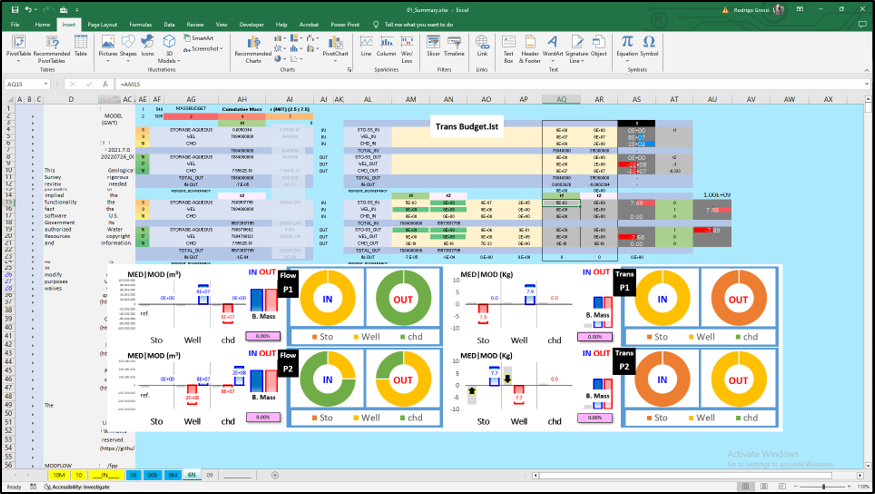The width and height of the screenshot is (875, 494).
Task: Switch to Page Layout view in status bar
Action: point(764,487)
